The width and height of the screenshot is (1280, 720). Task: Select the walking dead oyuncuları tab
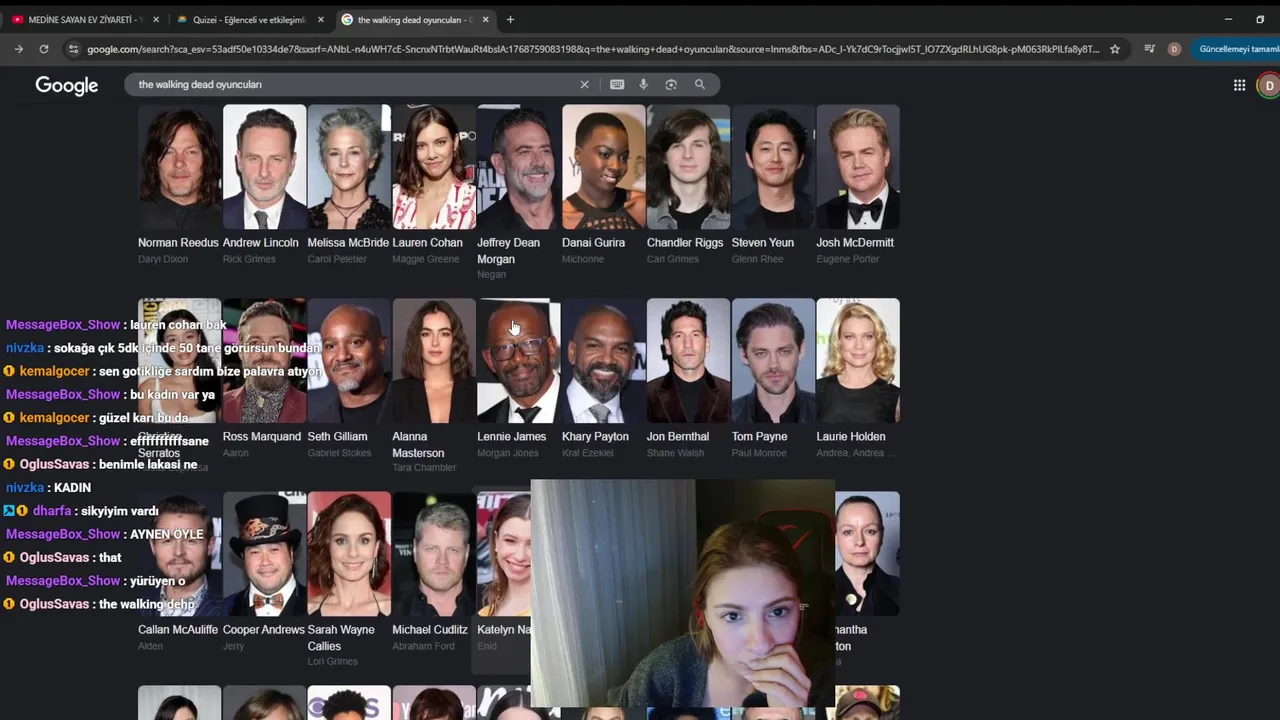point(415,19)
